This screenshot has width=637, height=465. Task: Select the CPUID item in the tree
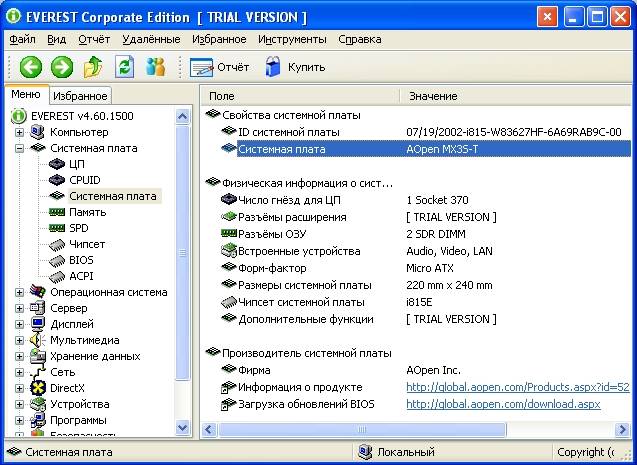click(85, 180)
